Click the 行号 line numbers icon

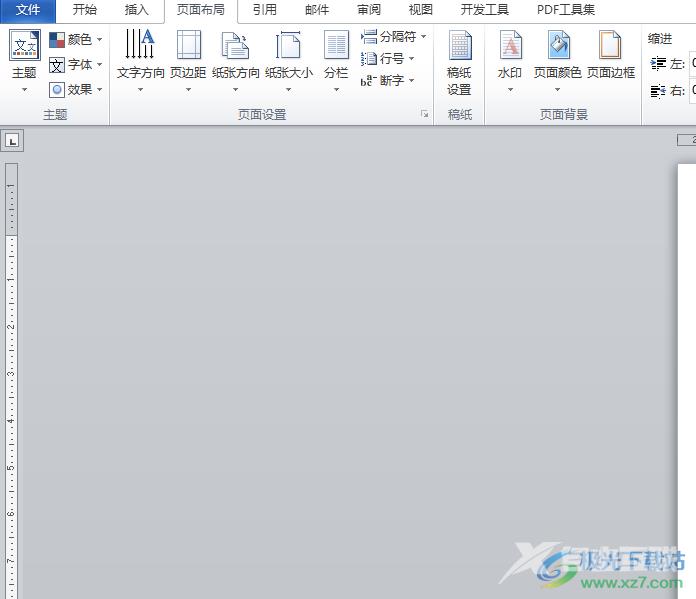pos(368,59)
